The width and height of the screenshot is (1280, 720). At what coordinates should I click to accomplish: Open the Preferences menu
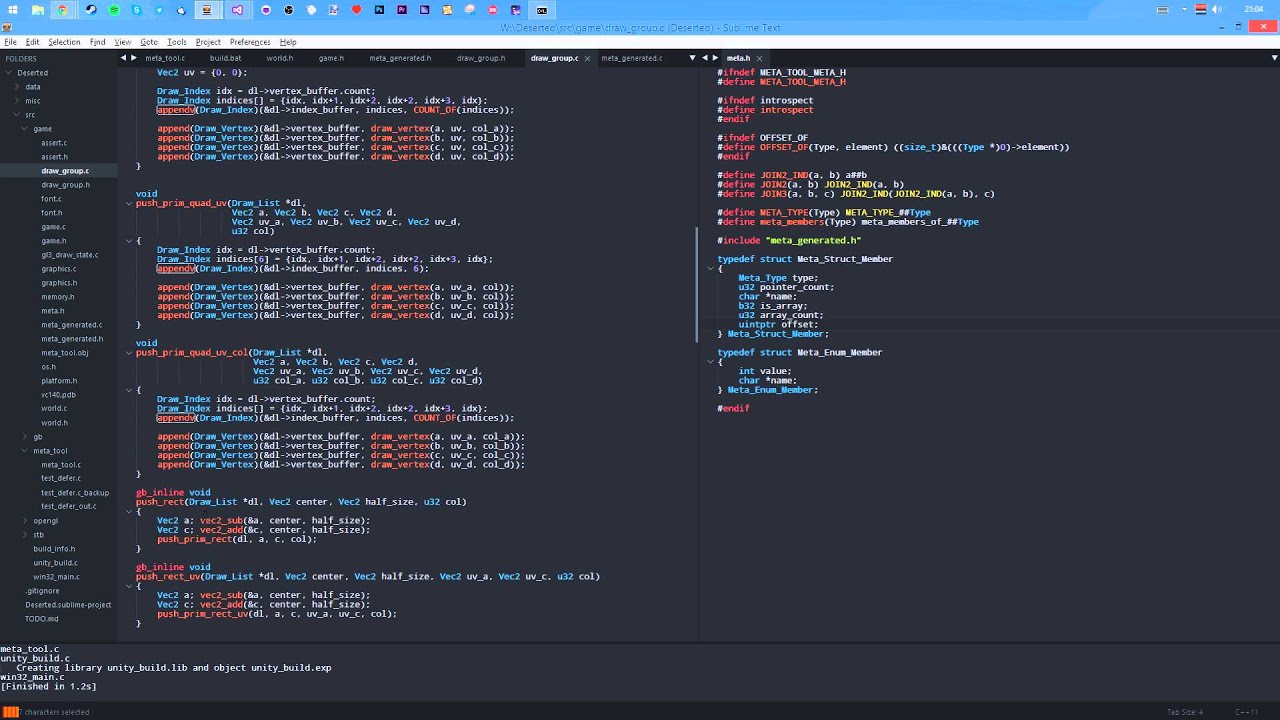[x=249, y=42]
